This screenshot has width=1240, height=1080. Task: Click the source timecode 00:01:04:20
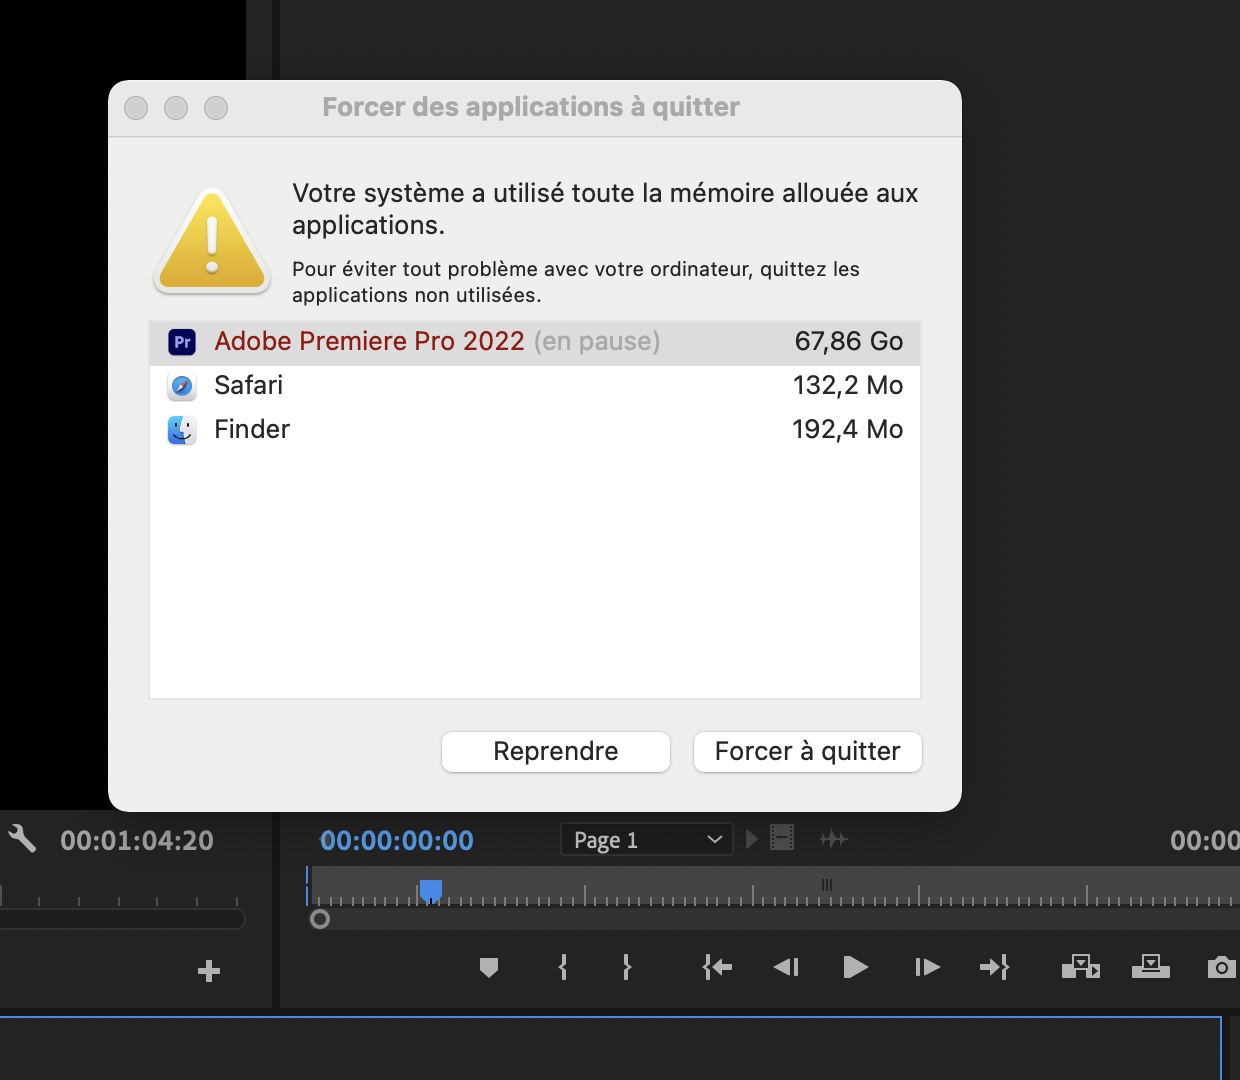tap(137, 840)
